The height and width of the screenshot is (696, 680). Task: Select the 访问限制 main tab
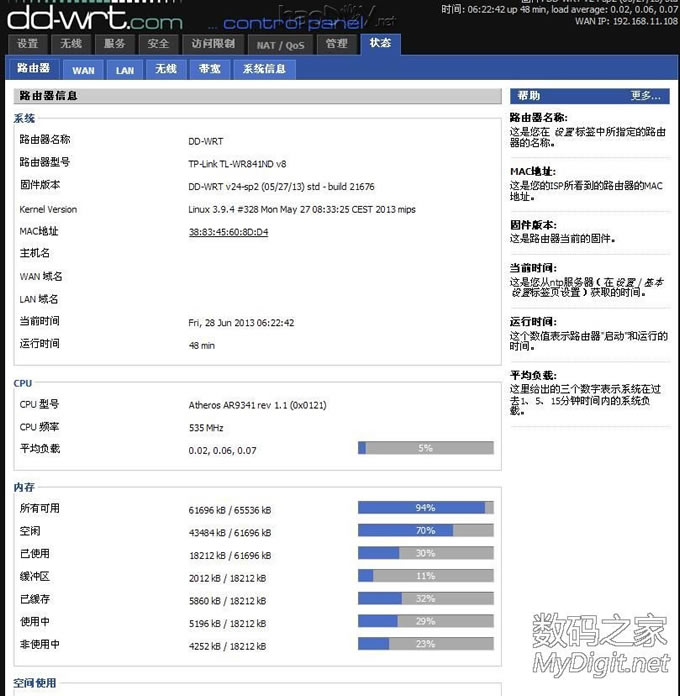[212, 44]
